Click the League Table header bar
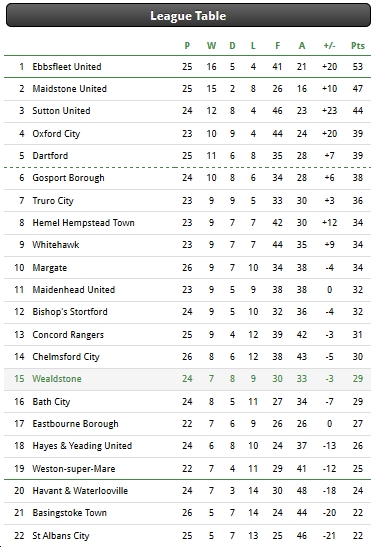The width and height of the screenshot is (374, 547). click(188, 15)
